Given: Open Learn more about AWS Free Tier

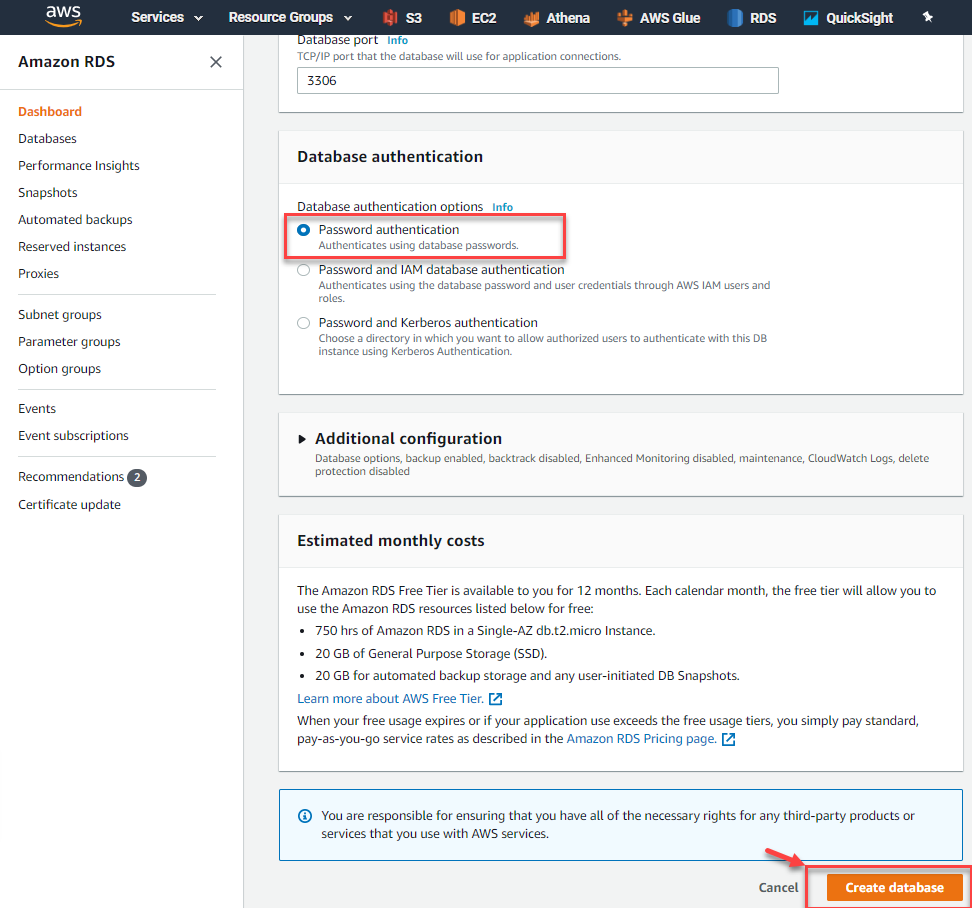Looking at the screenshot, I should pos(390,699).
